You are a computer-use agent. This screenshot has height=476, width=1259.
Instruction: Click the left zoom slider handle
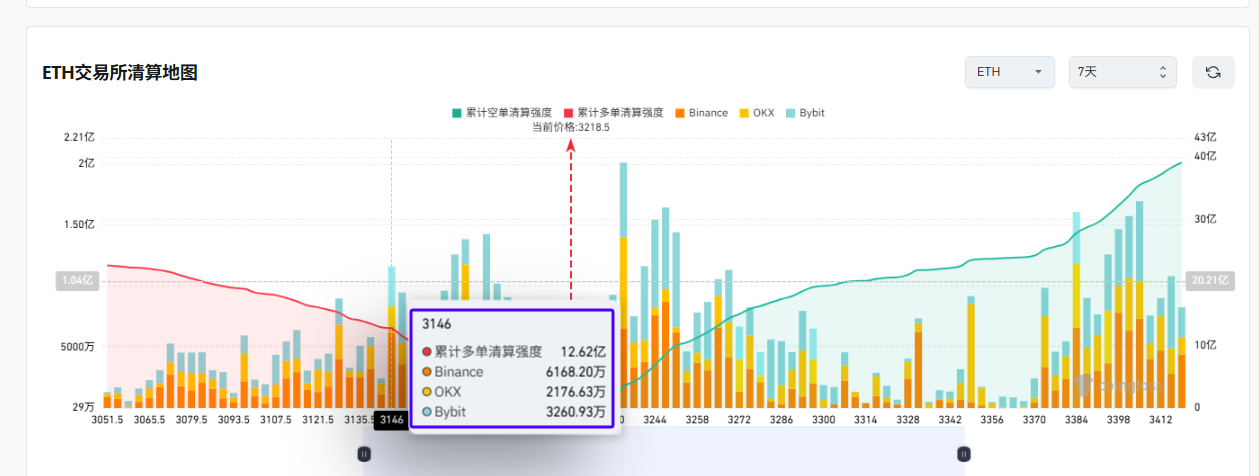(364, 454)
